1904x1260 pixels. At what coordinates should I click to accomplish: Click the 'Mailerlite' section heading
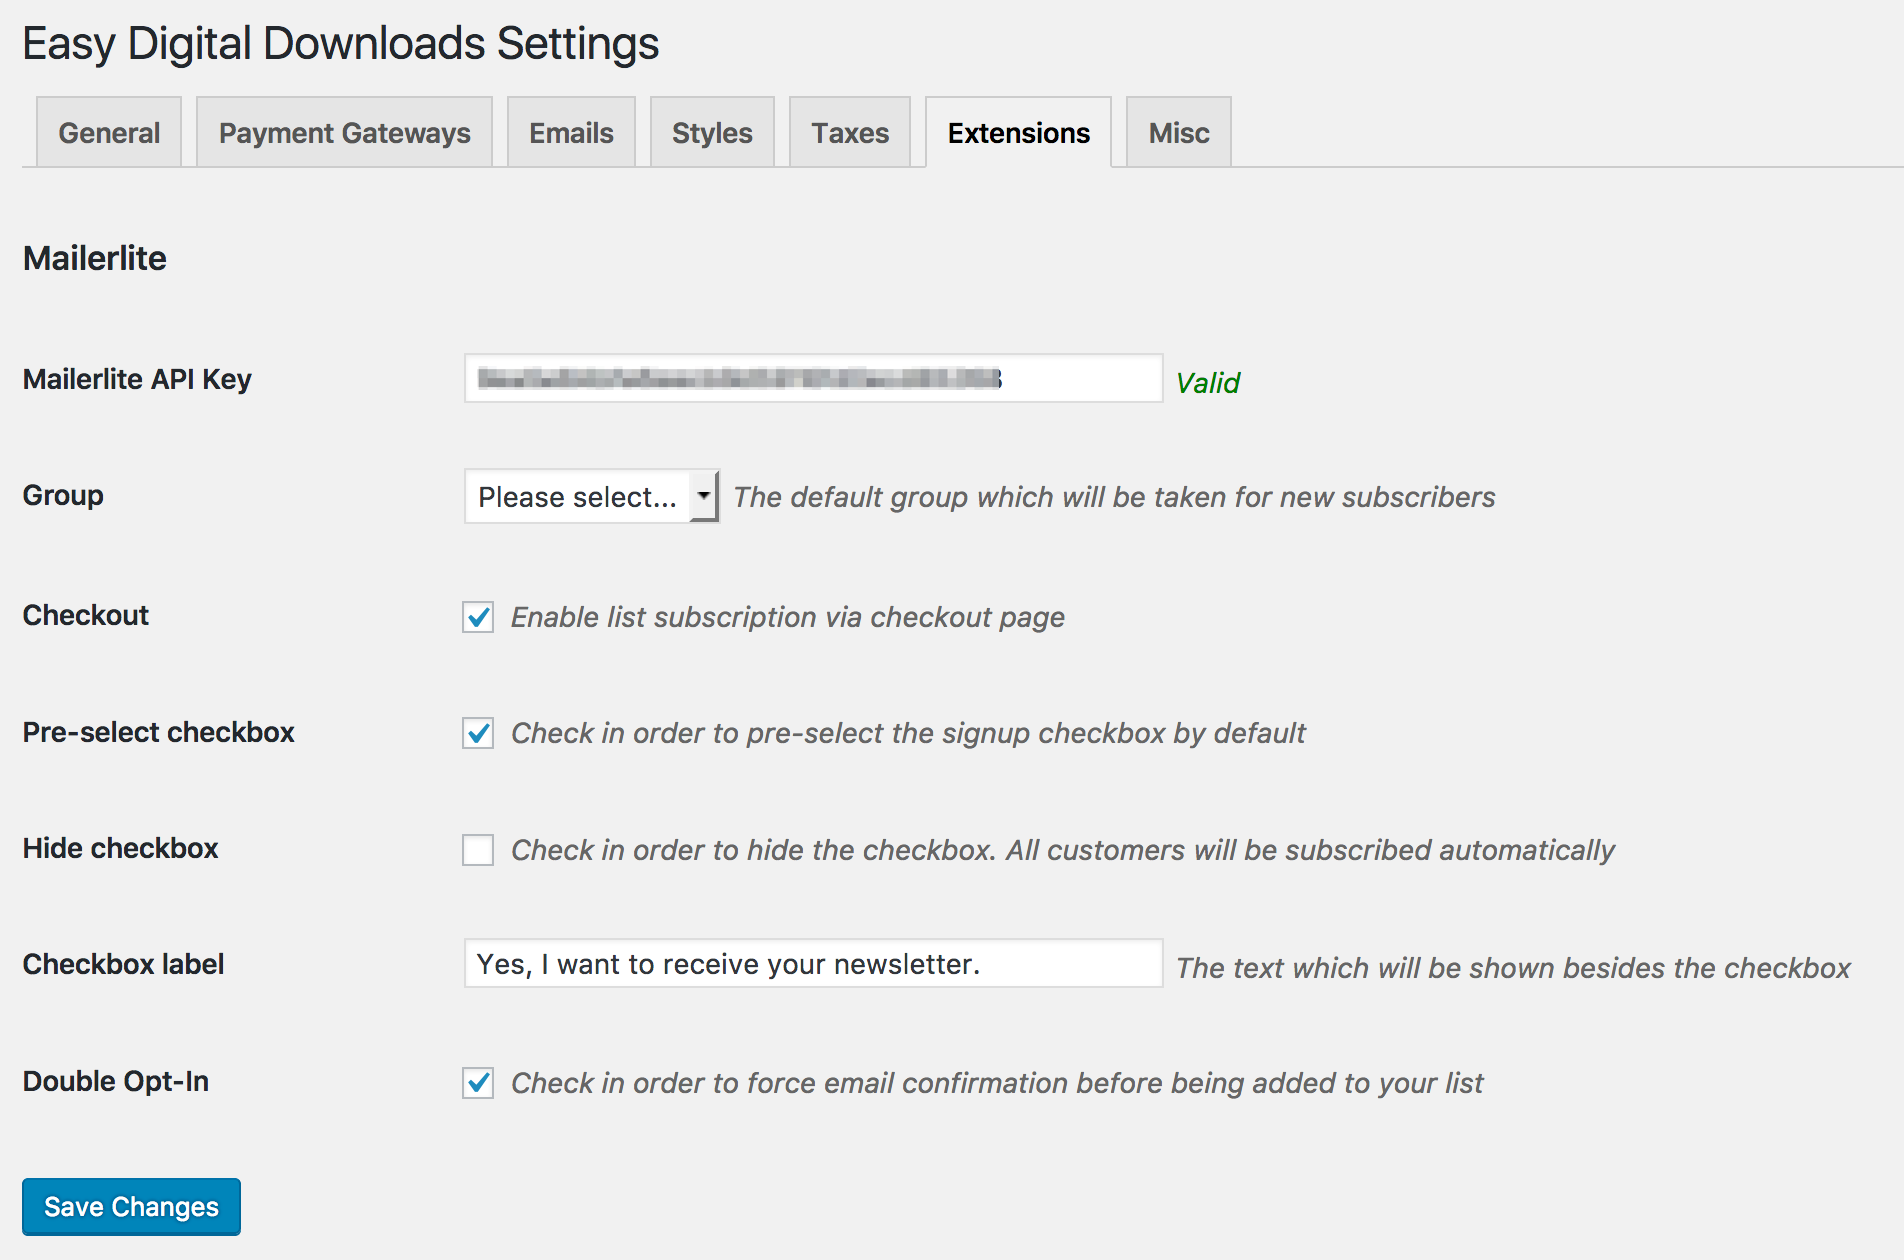(x=95, y=258)
